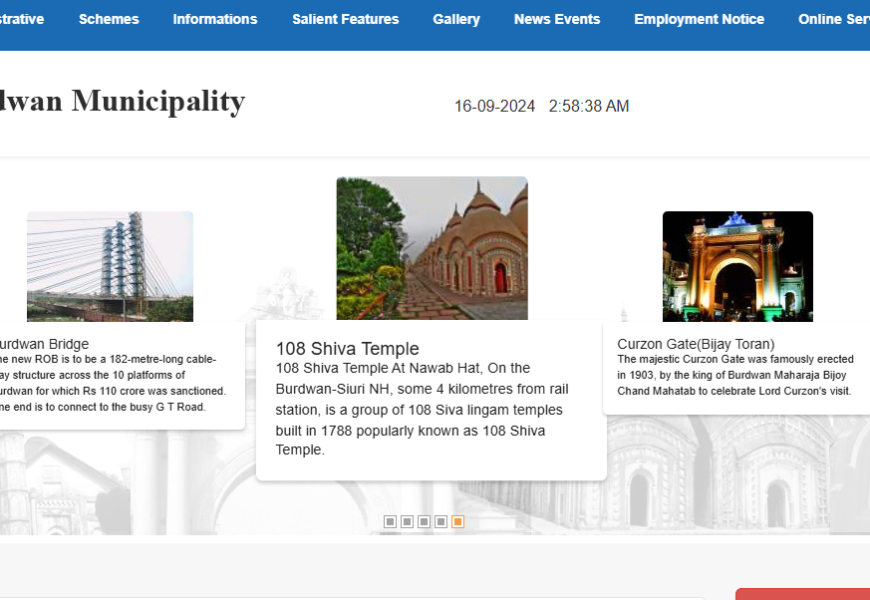
Task: Open the Schemes menu
Action: (x=108, y=19)
